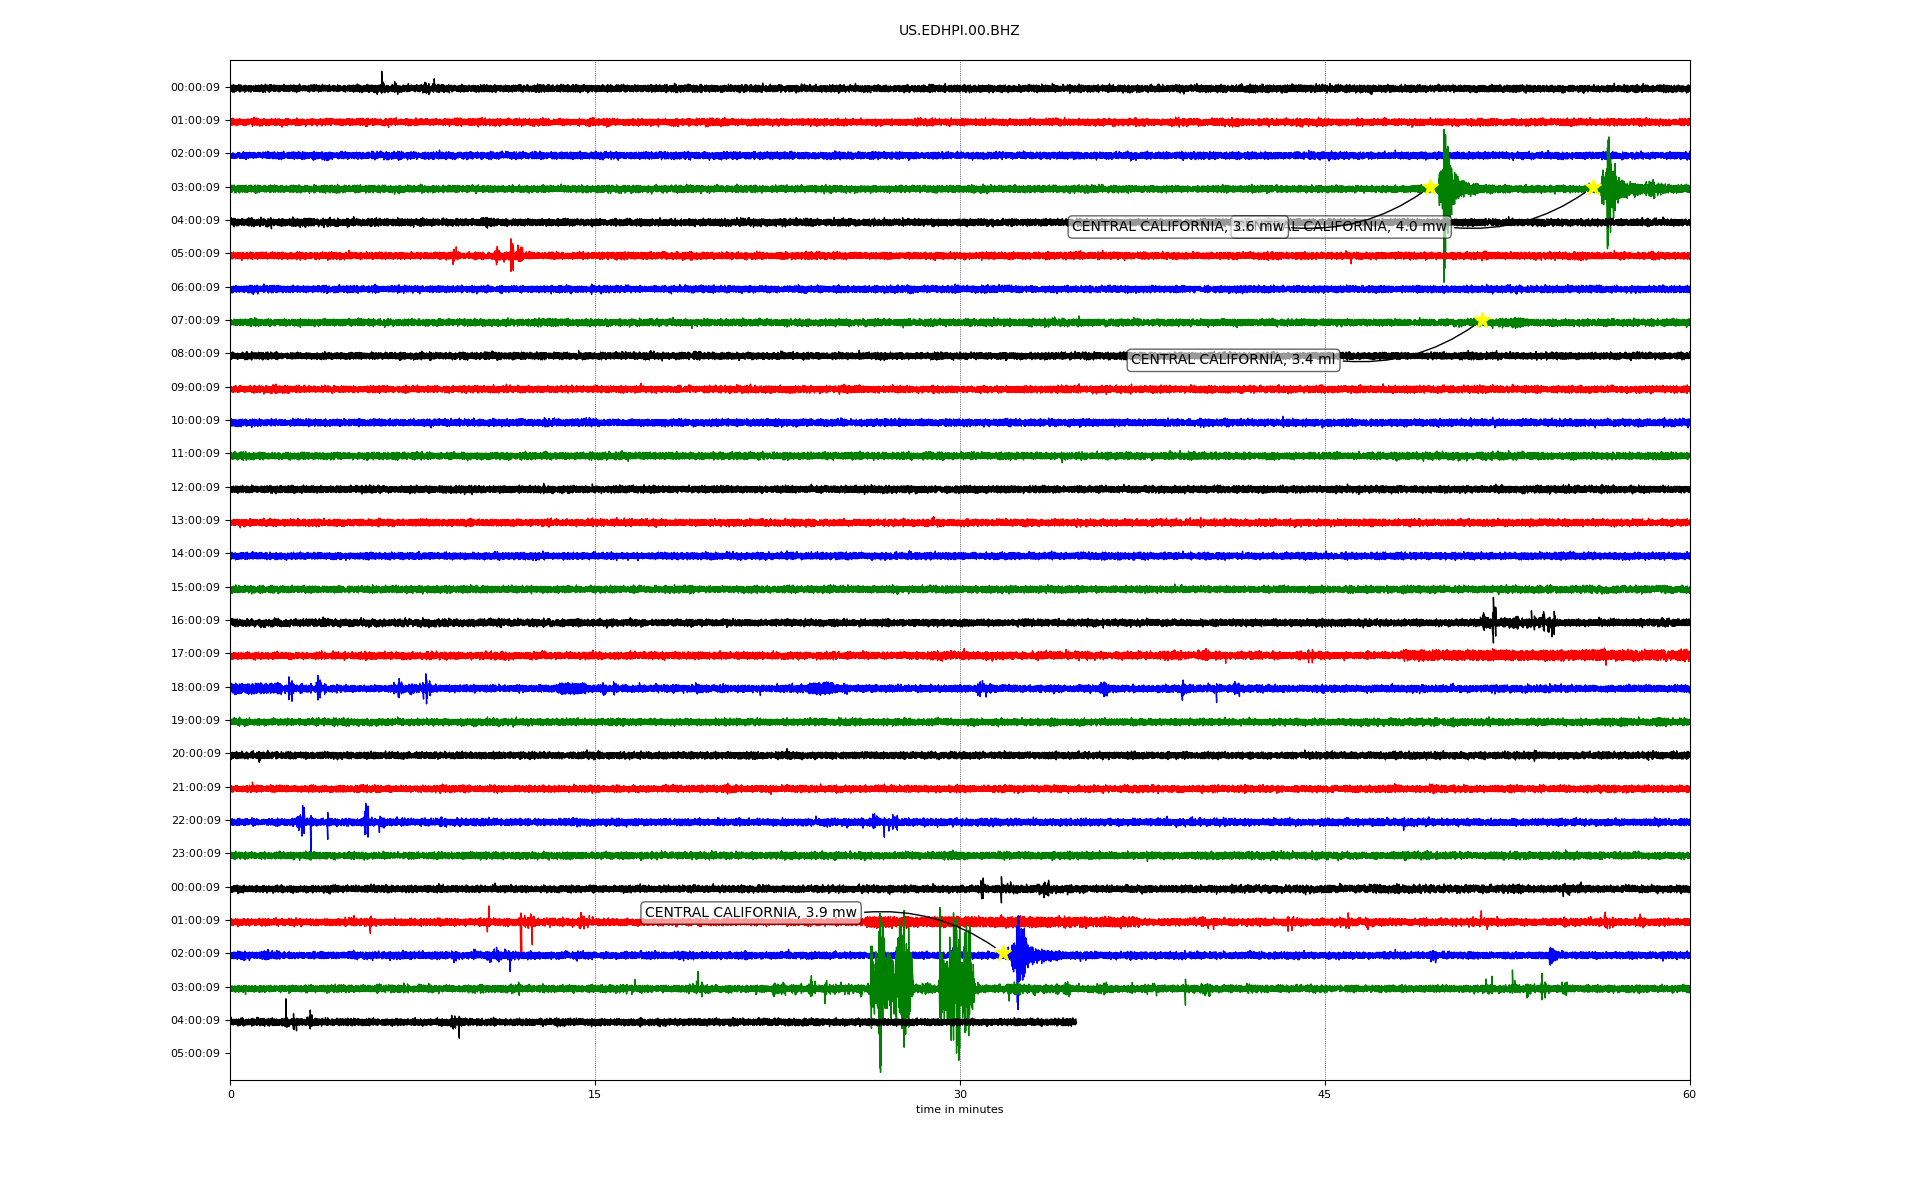This screenshot has width=1920, height=1200.
Task: Click the 60 tick label on the x-axis
Action: coord(1688,1094)
